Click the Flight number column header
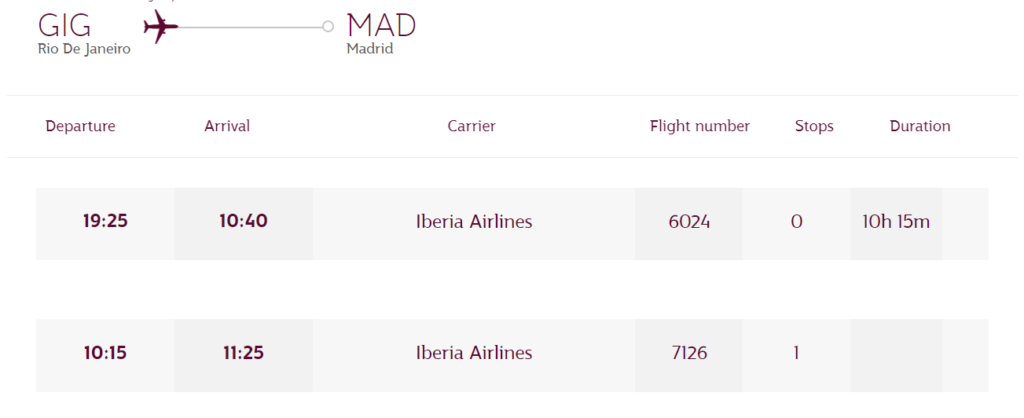This screenshot has height=418, width=1024. (700, 126)
